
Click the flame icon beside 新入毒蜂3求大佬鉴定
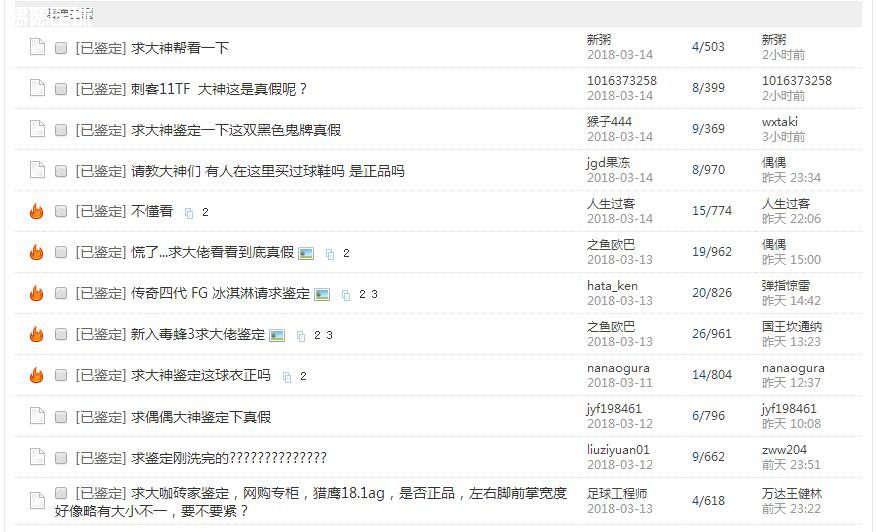click(37, 334)
